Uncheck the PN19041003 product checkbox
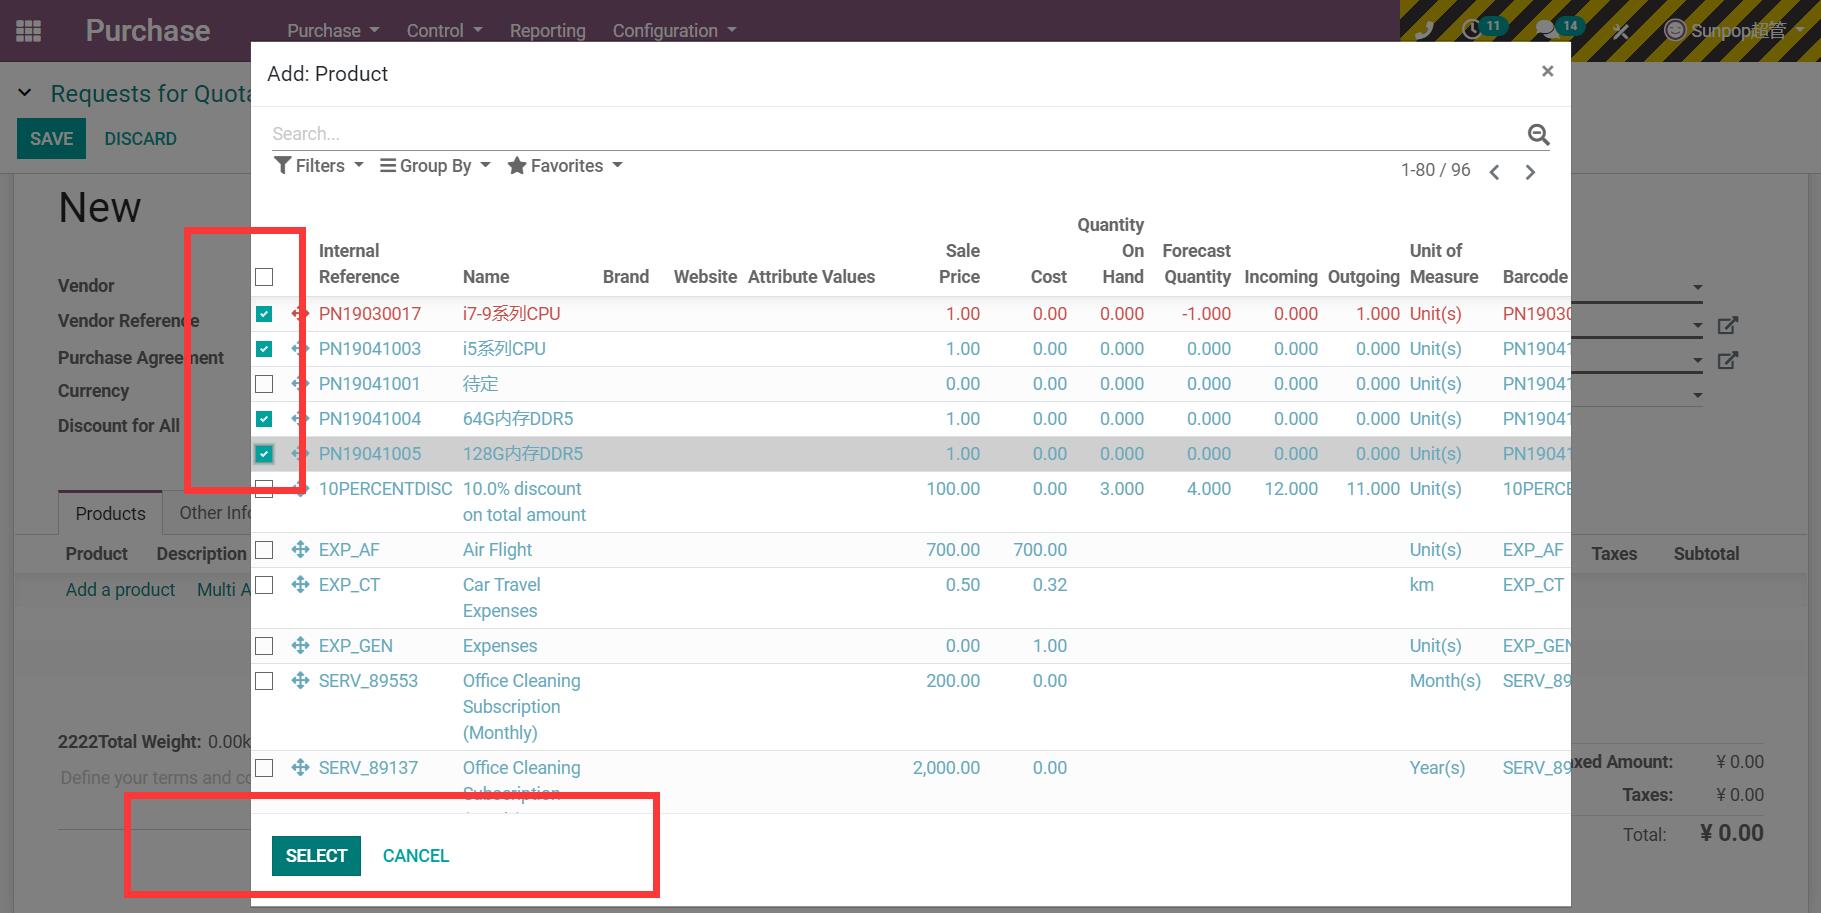This screenshot has height=913, width=1821. coord(264,349)
